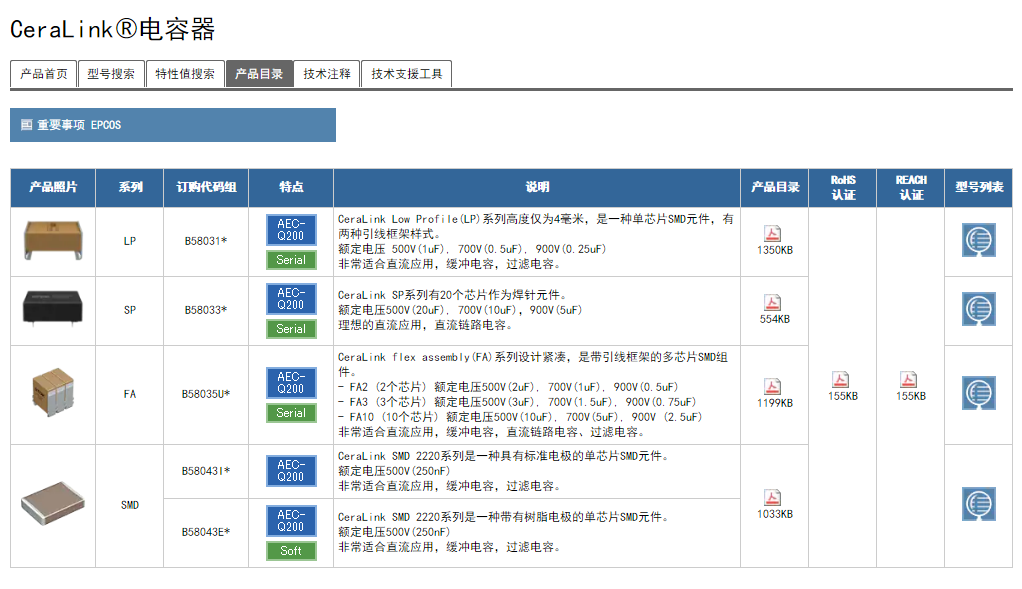Open the REACH certification PDF

point(909,380)
